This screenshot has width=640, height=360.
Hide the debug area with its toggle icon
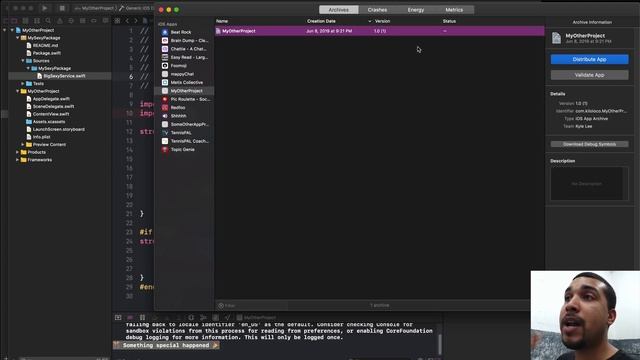pyautogui.click(x=118, y=318)
